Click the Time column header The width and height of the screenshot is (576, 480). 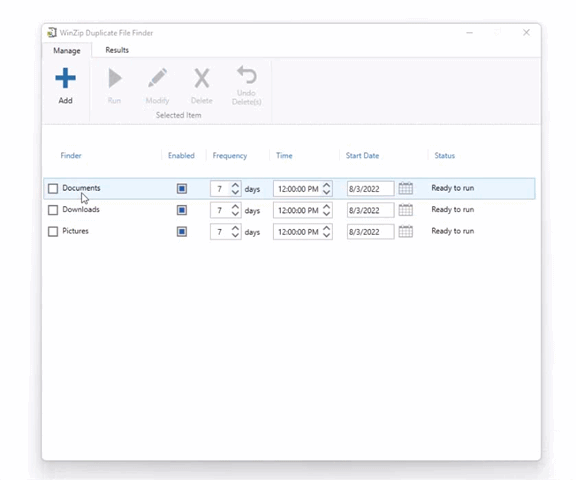pyautogui.click(x=284, y=155)
